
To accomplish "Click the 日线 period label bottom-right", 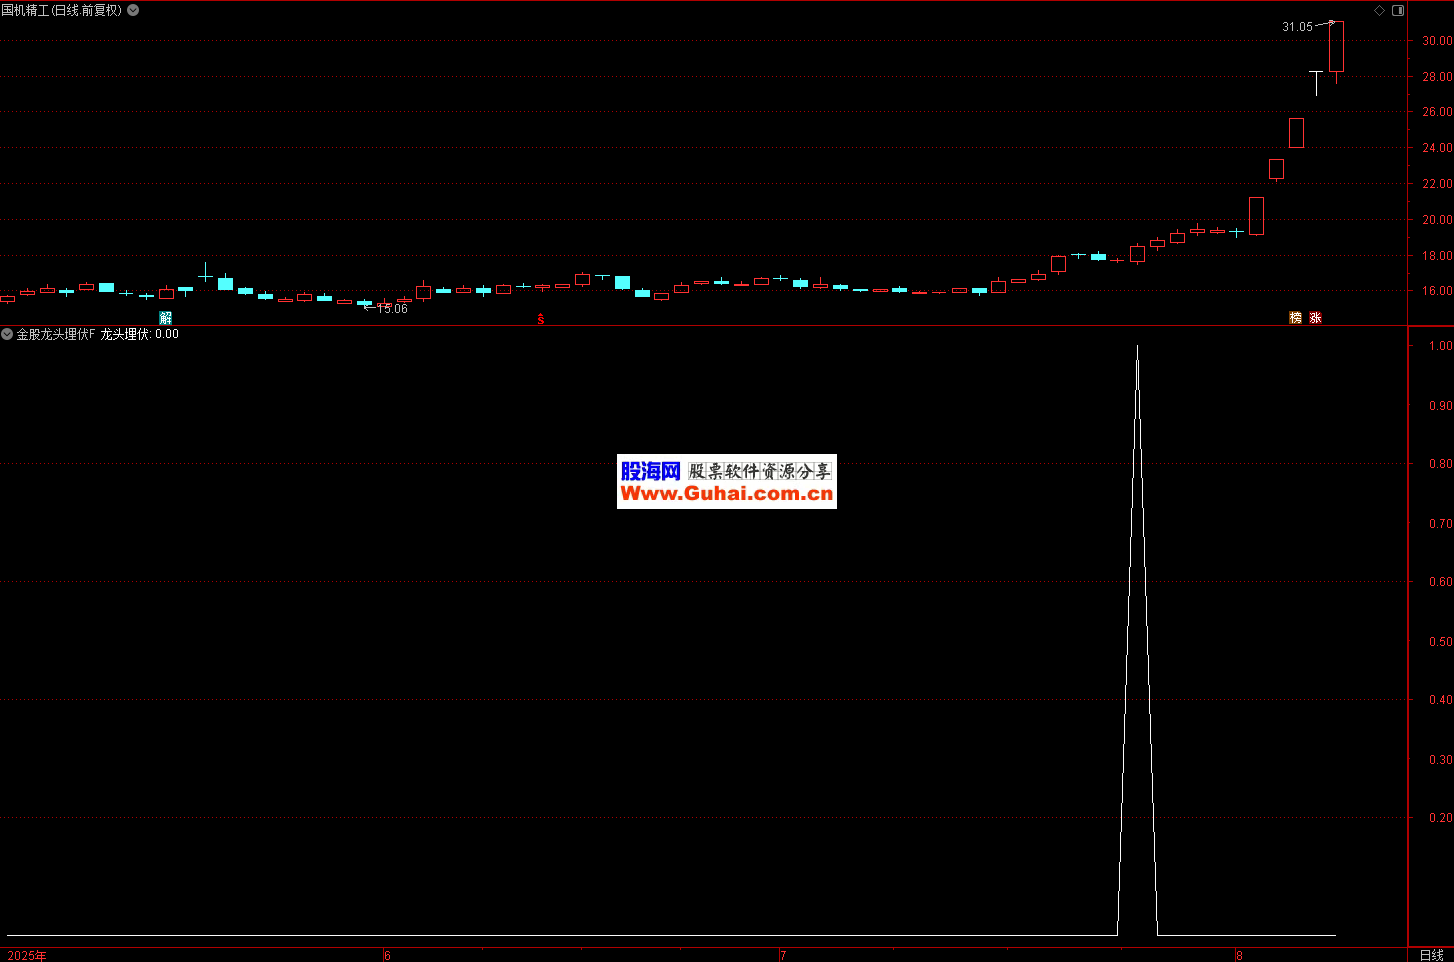I will (1431, 955).
